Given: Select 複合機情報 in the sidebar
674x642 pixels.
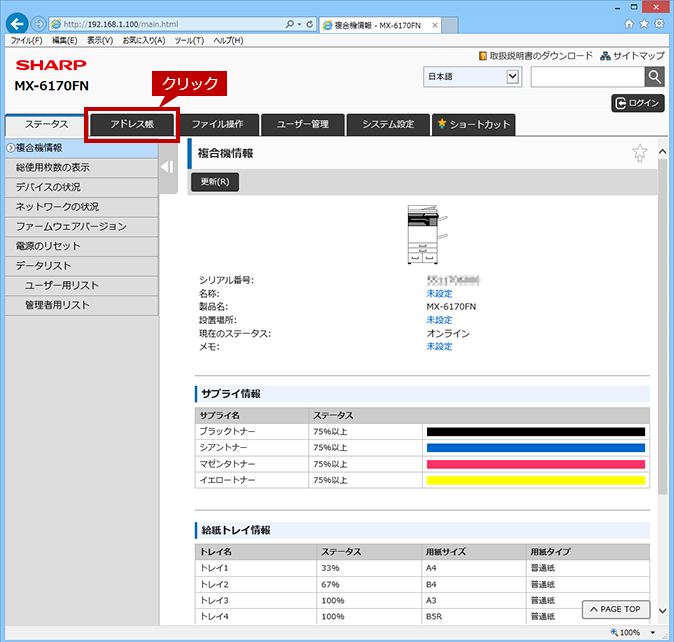Looking at the screenshot, I should [82, 148].
